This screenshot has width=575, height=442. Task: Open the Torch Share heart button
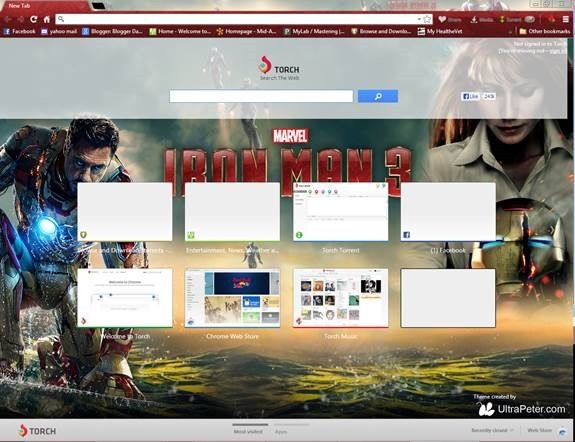[450, 19]
